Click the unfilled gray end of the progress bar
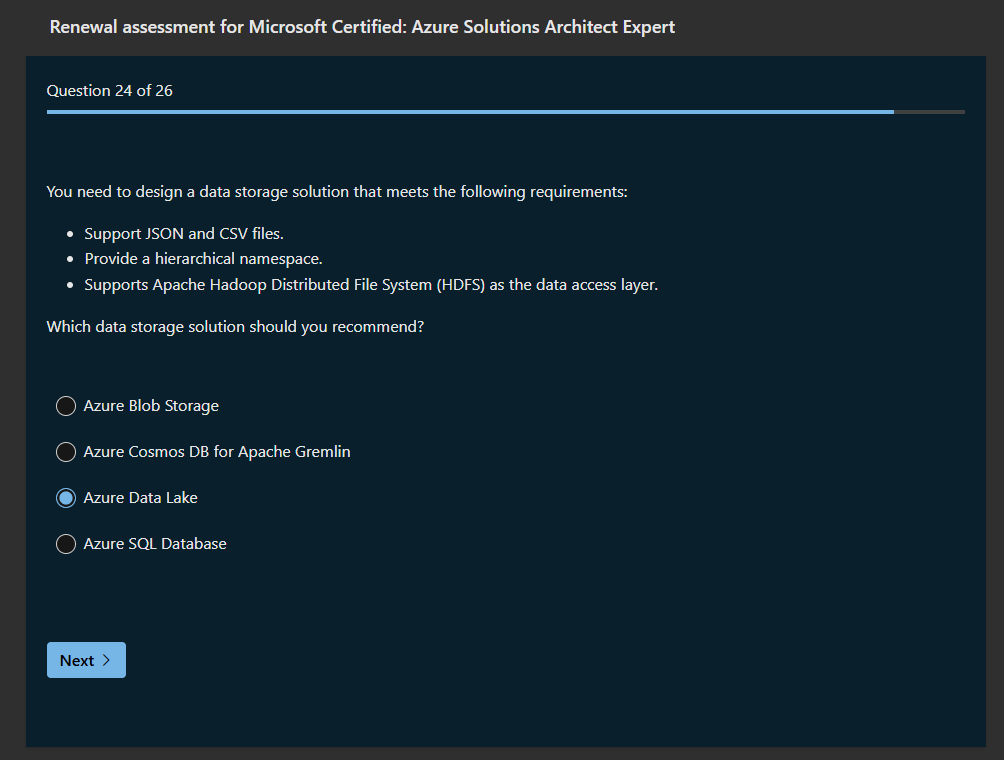1004x760 pixels. (x=929, y=112)
